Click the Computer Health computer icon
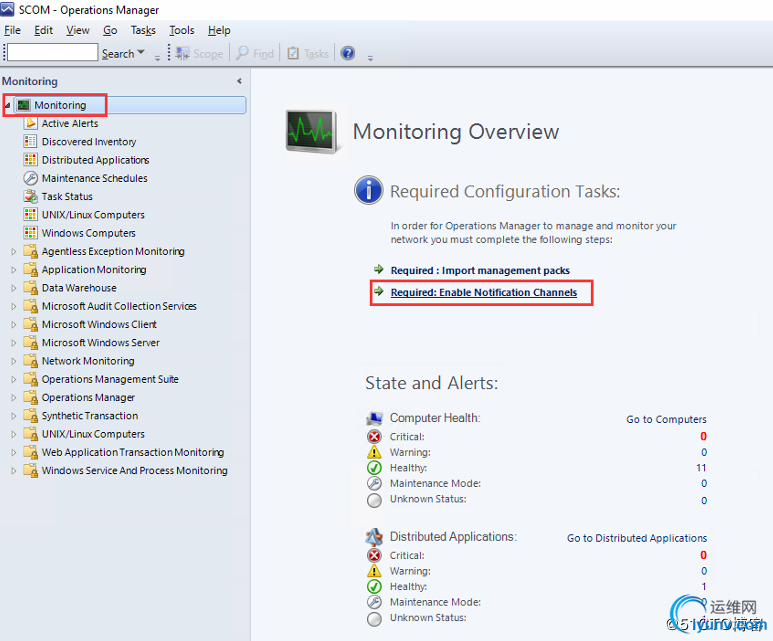 [x=374, y=418]
